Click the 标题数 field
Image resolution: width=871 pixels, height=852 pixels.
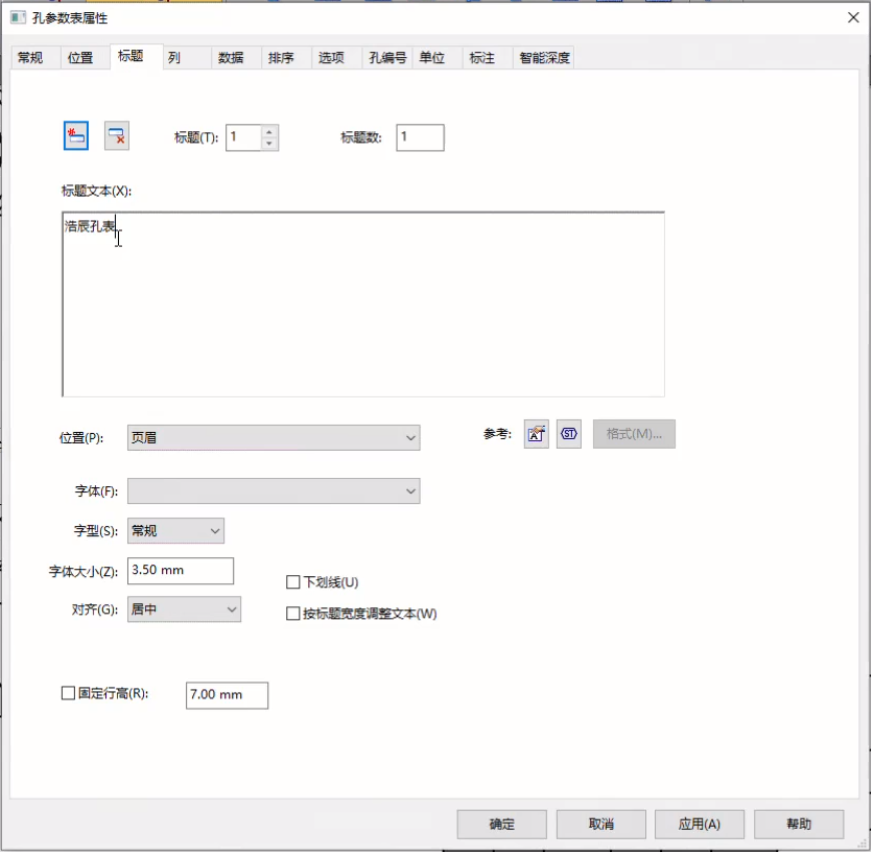pos(420,137)
